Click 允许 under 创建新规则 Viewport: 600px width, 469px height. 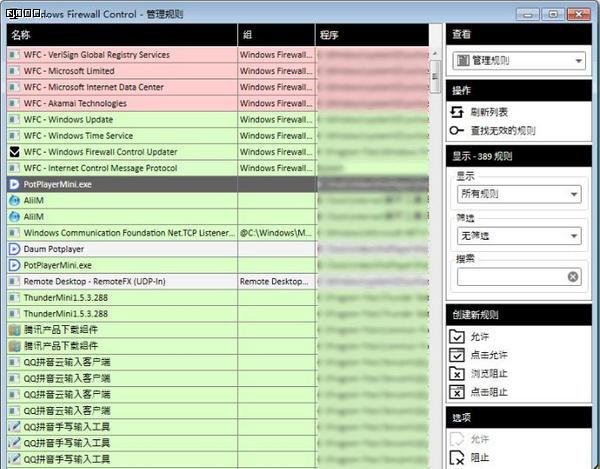coord(479,337)
